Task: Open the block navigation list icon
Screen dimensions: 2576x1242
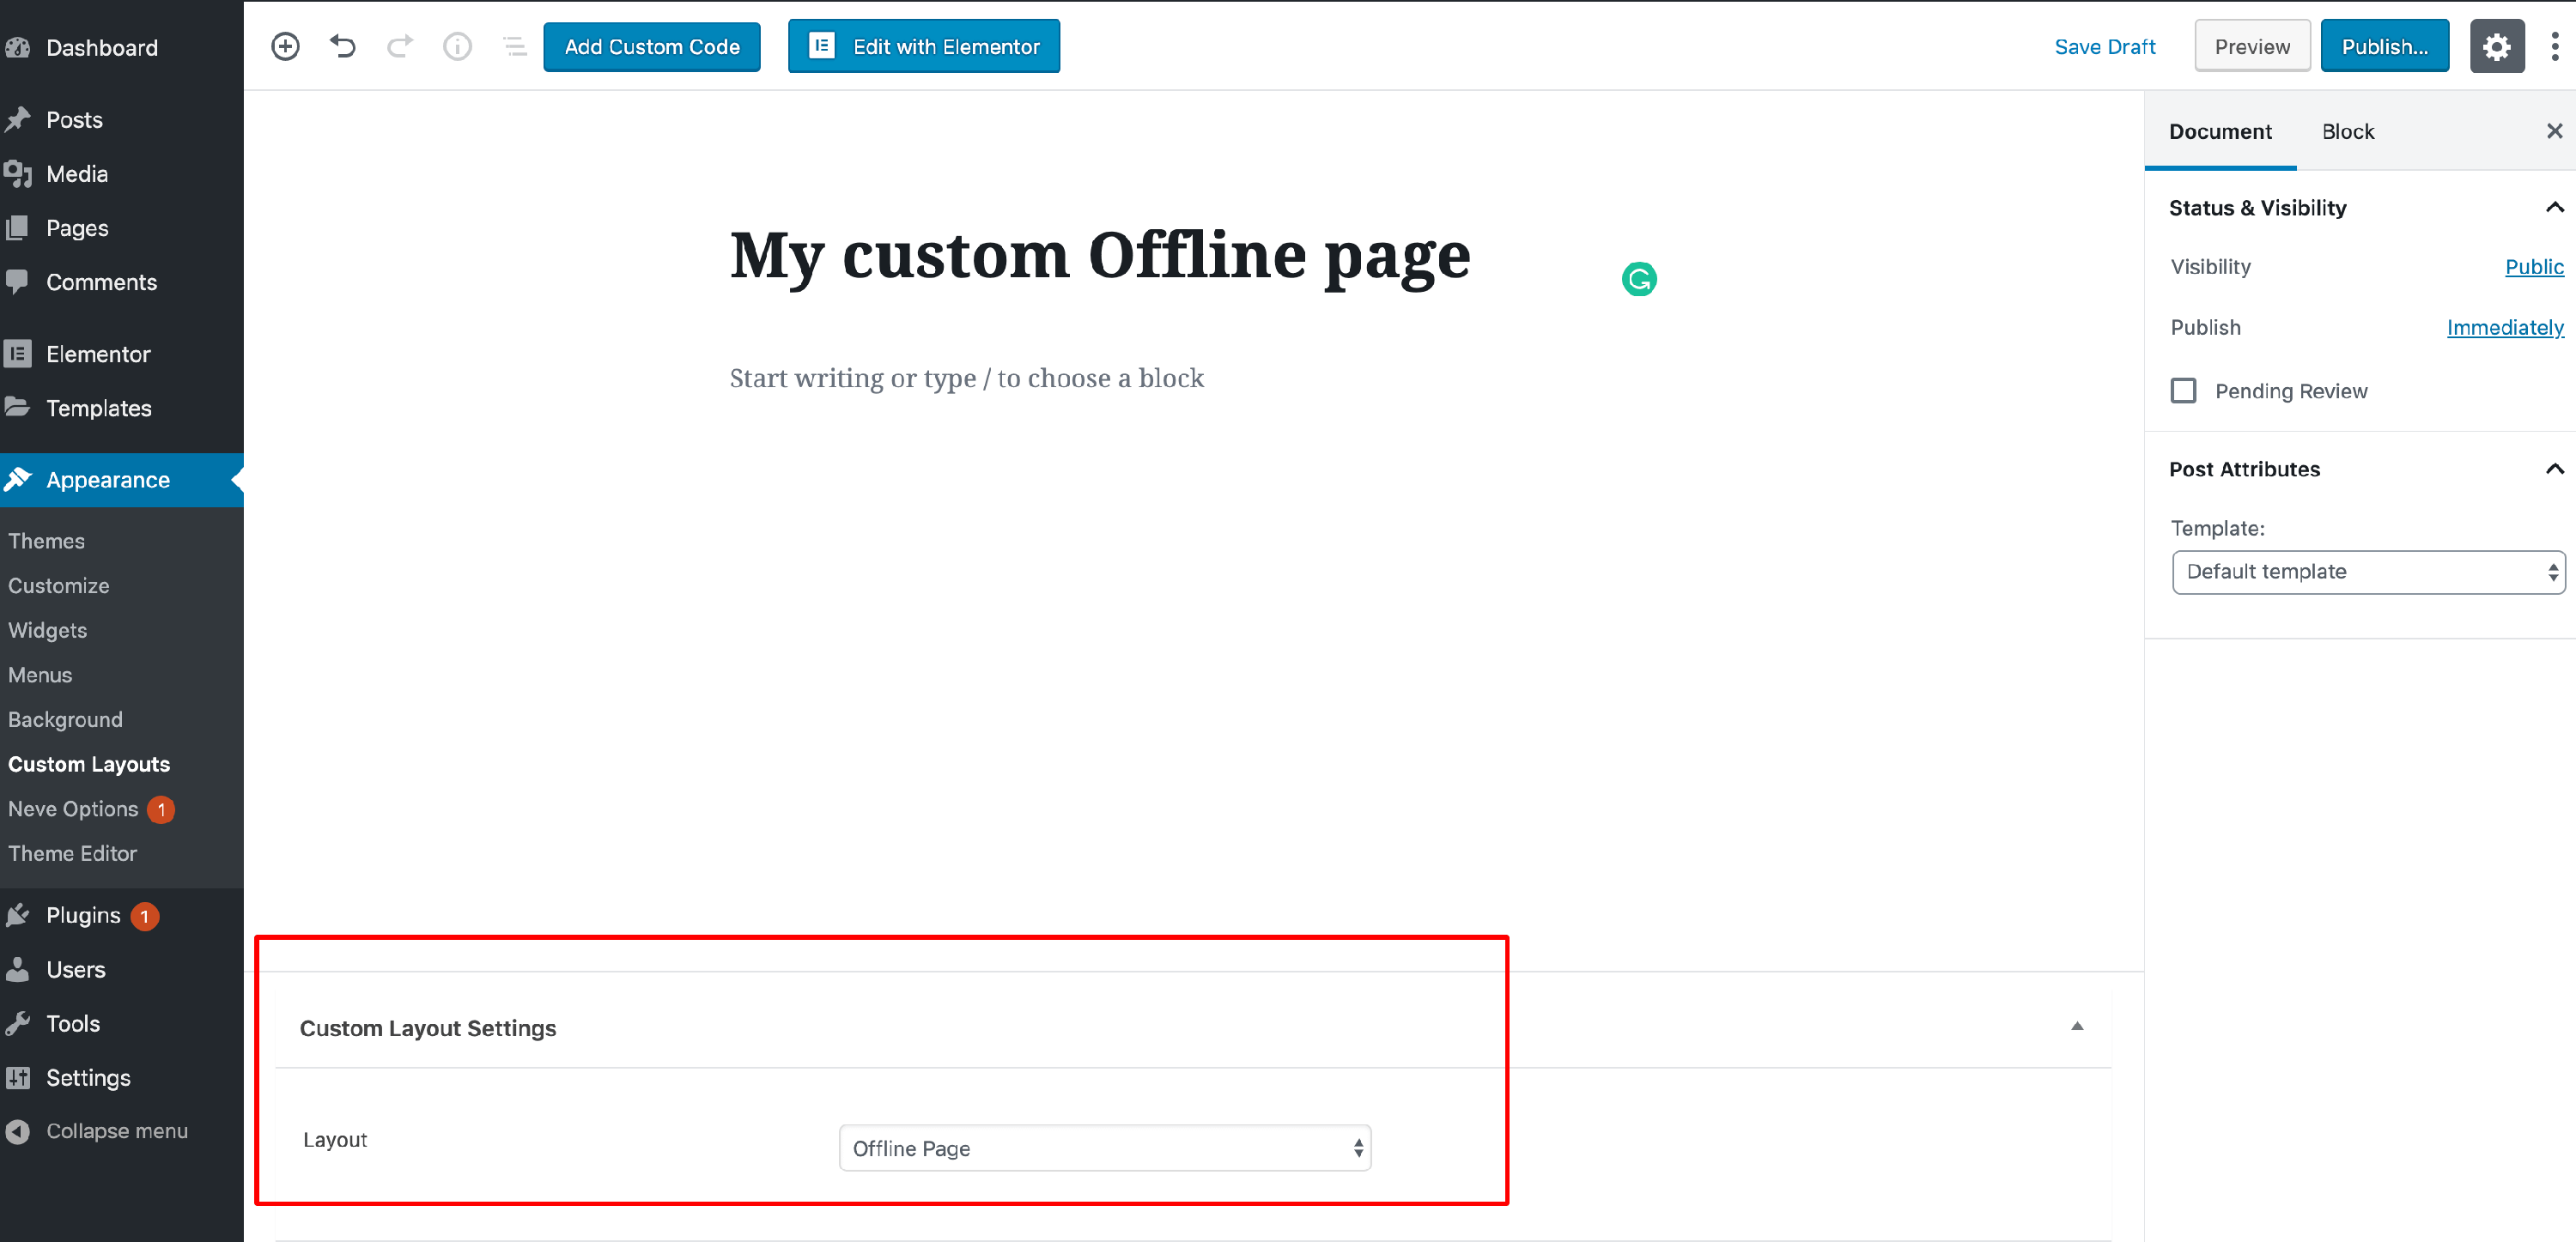Action: pyautogui.click(x=514, y=46)
